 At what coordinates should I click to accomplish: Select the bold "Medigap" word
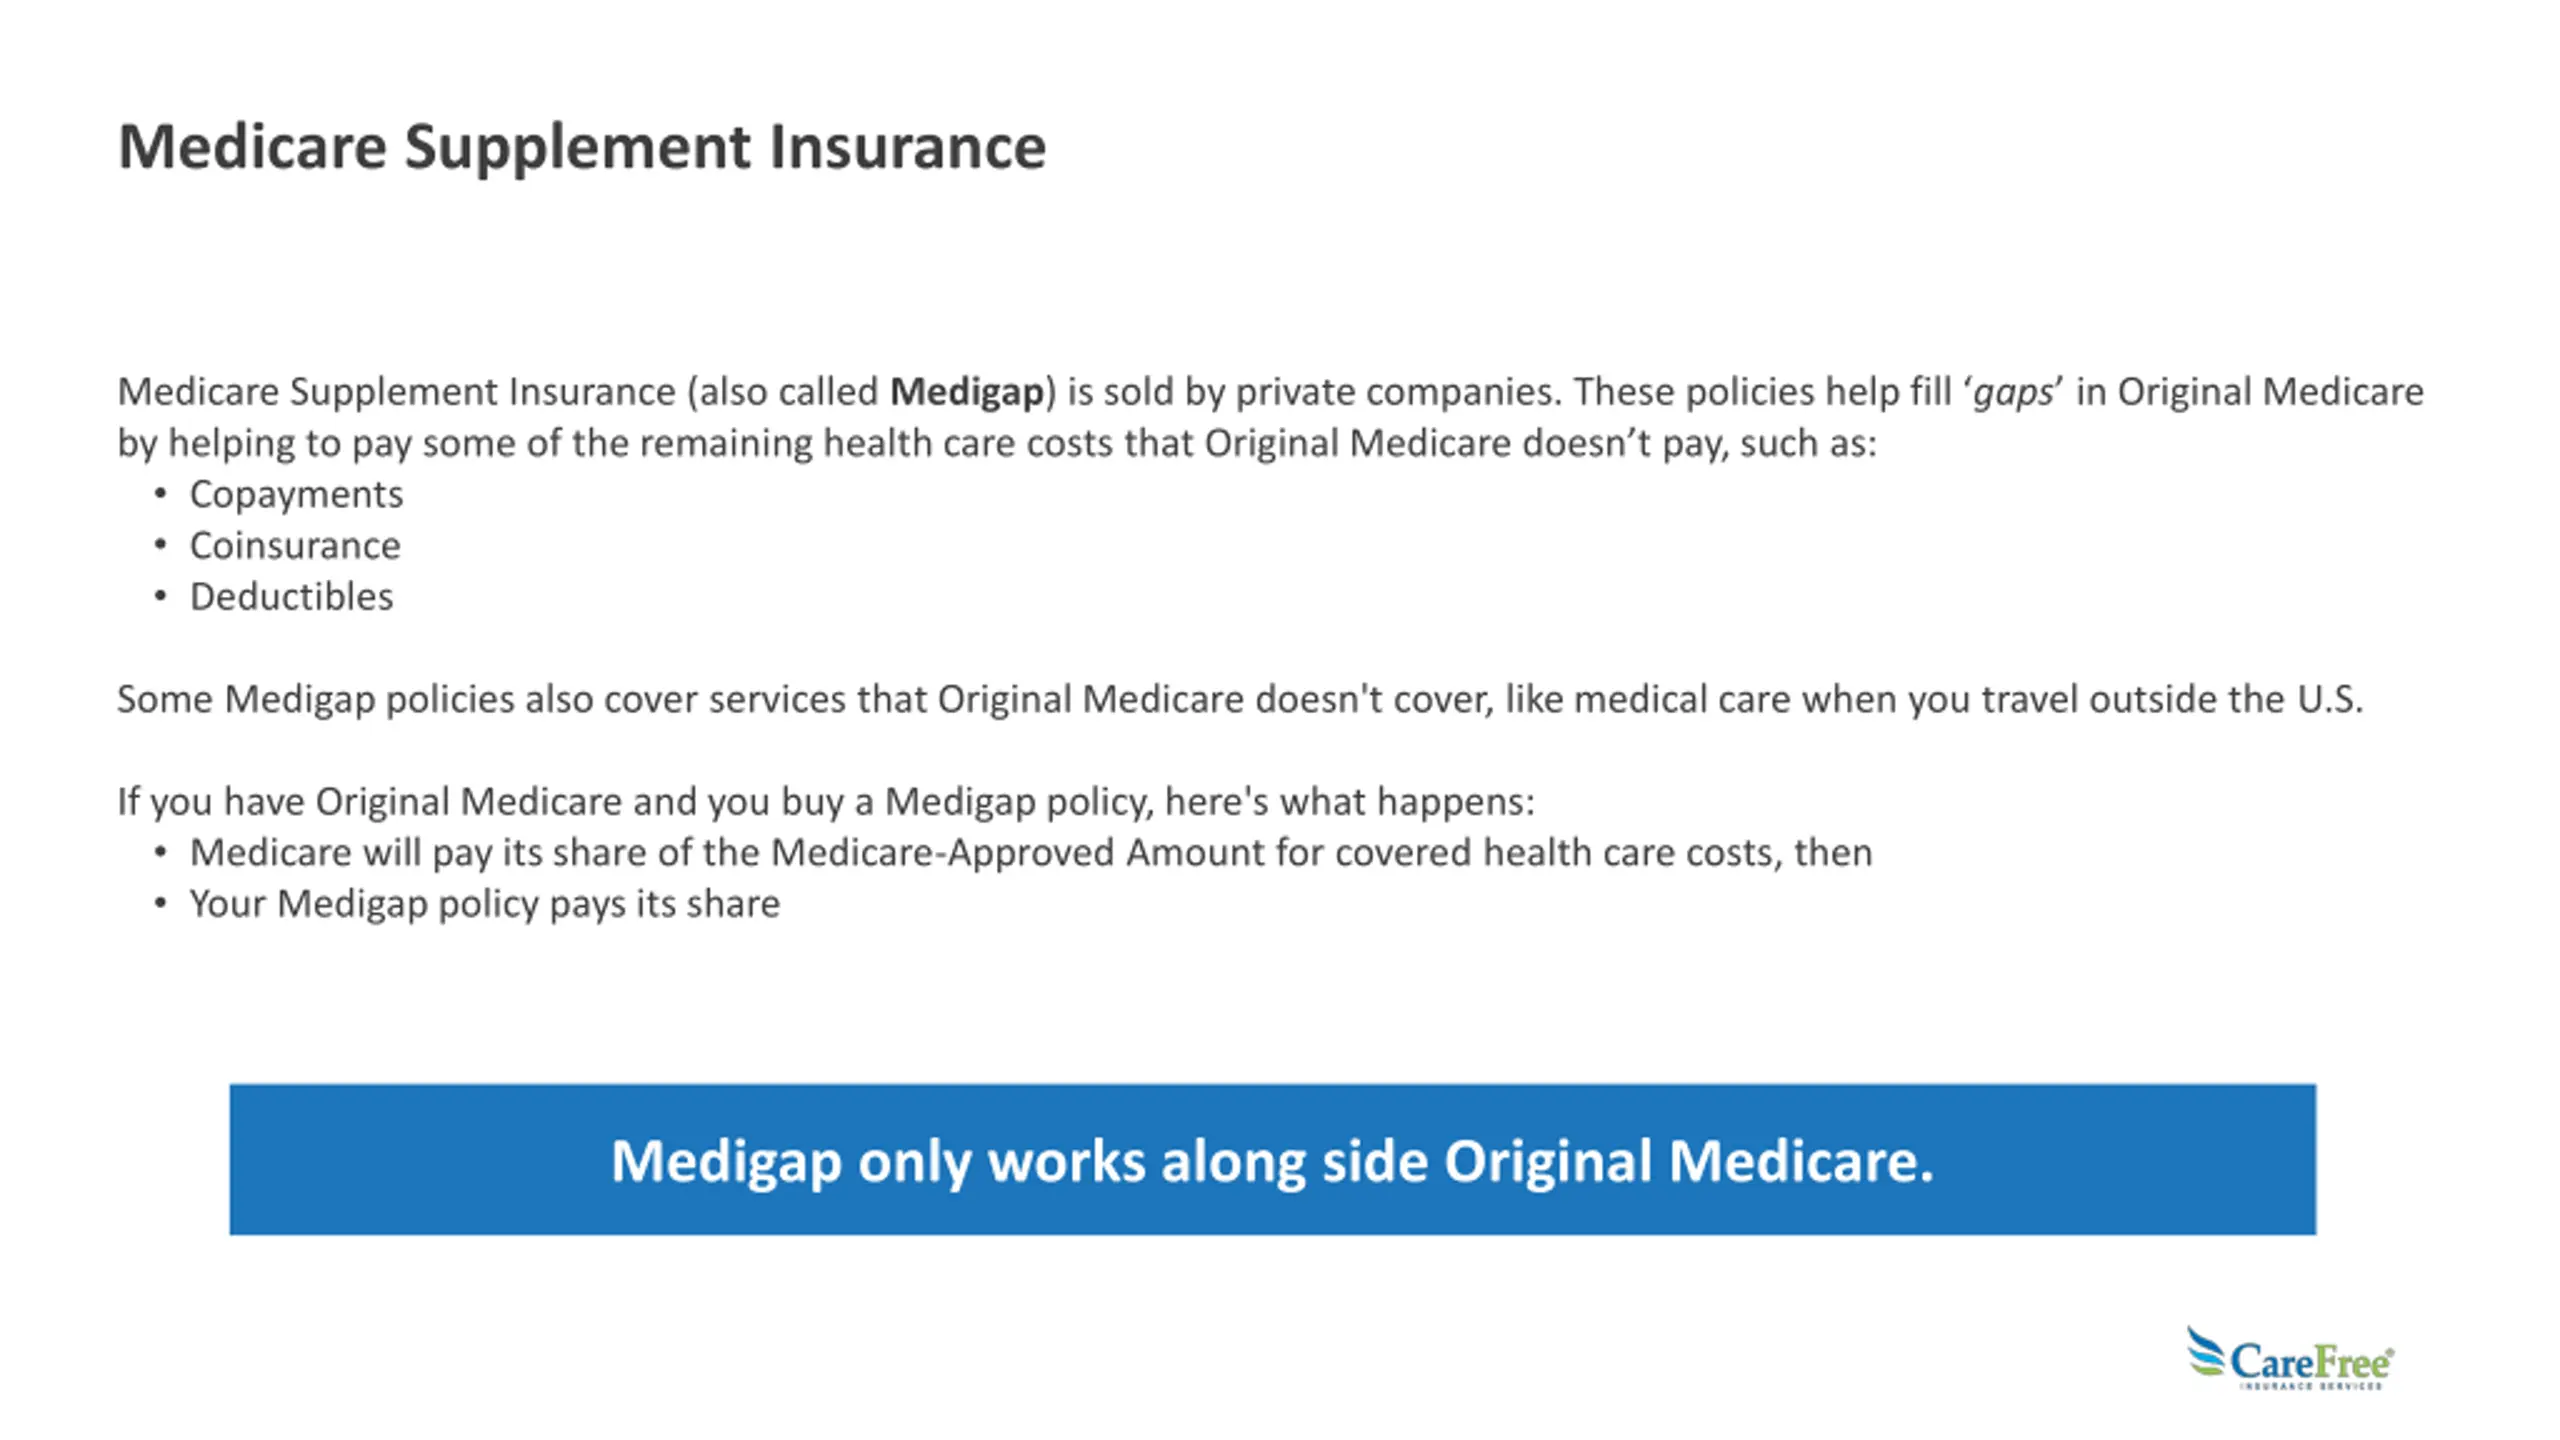click(x=966, y=391)
